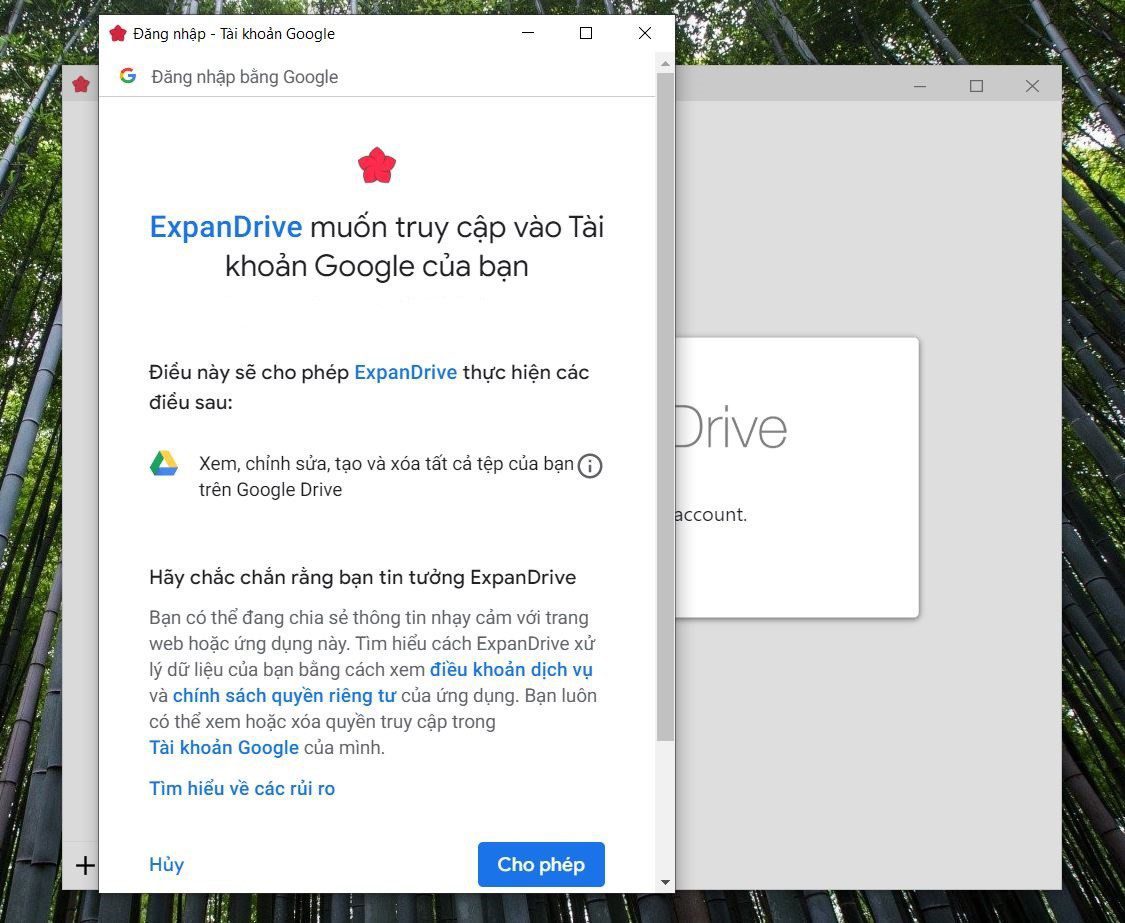
Task: Close the background ExpanDrive window
Action: pyautogui.click(x=1032, y=86)
